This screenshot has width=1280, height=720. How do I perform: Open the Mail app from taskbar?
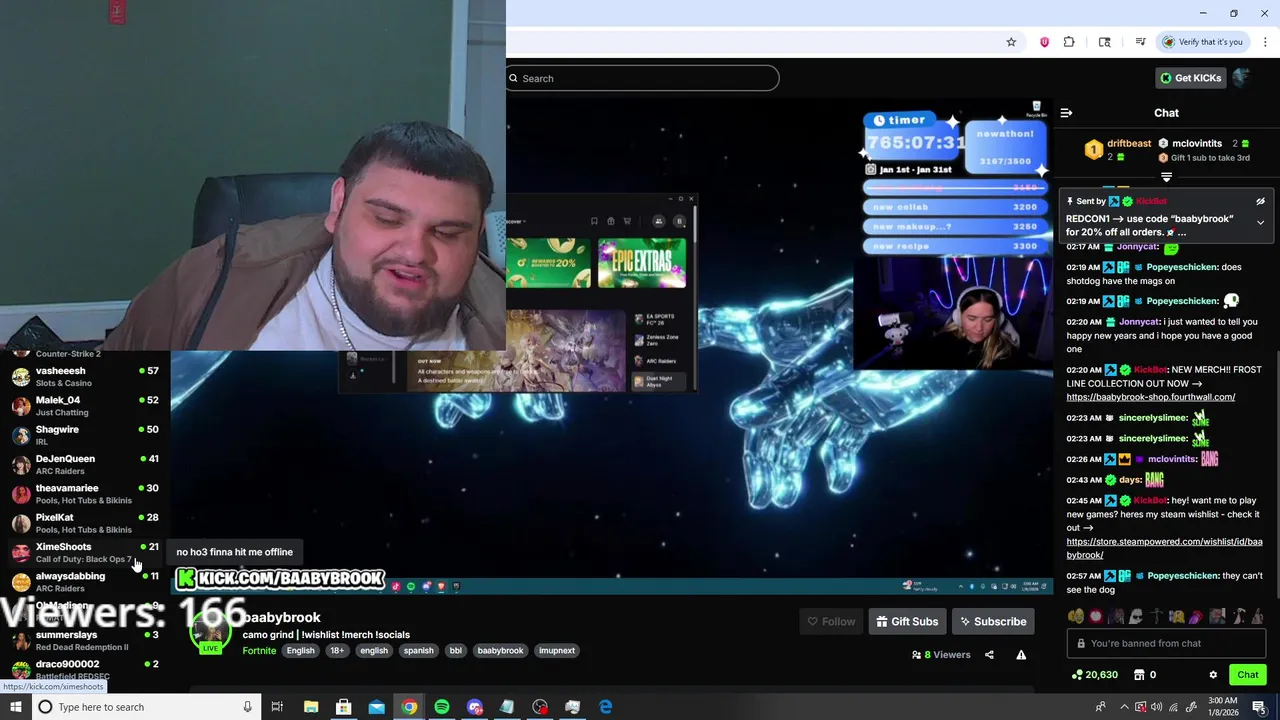click(x=376, y=707)
